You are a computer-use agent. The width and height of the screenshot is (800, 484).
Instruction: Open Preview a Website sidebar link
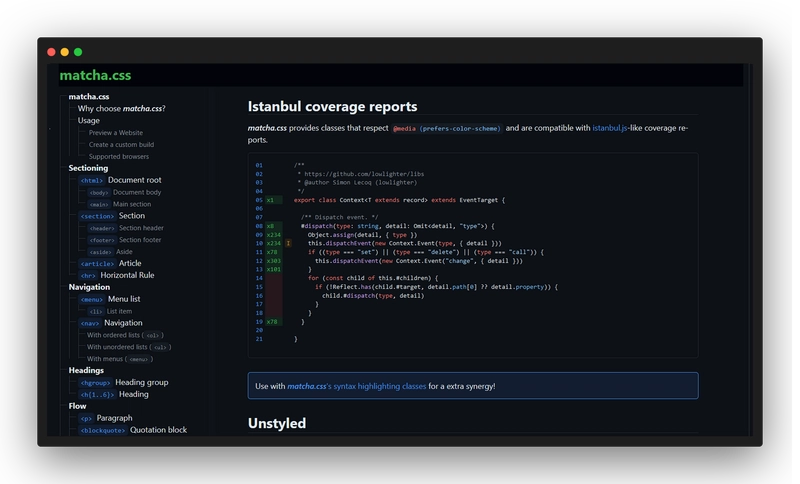click(x=116, y=133)
